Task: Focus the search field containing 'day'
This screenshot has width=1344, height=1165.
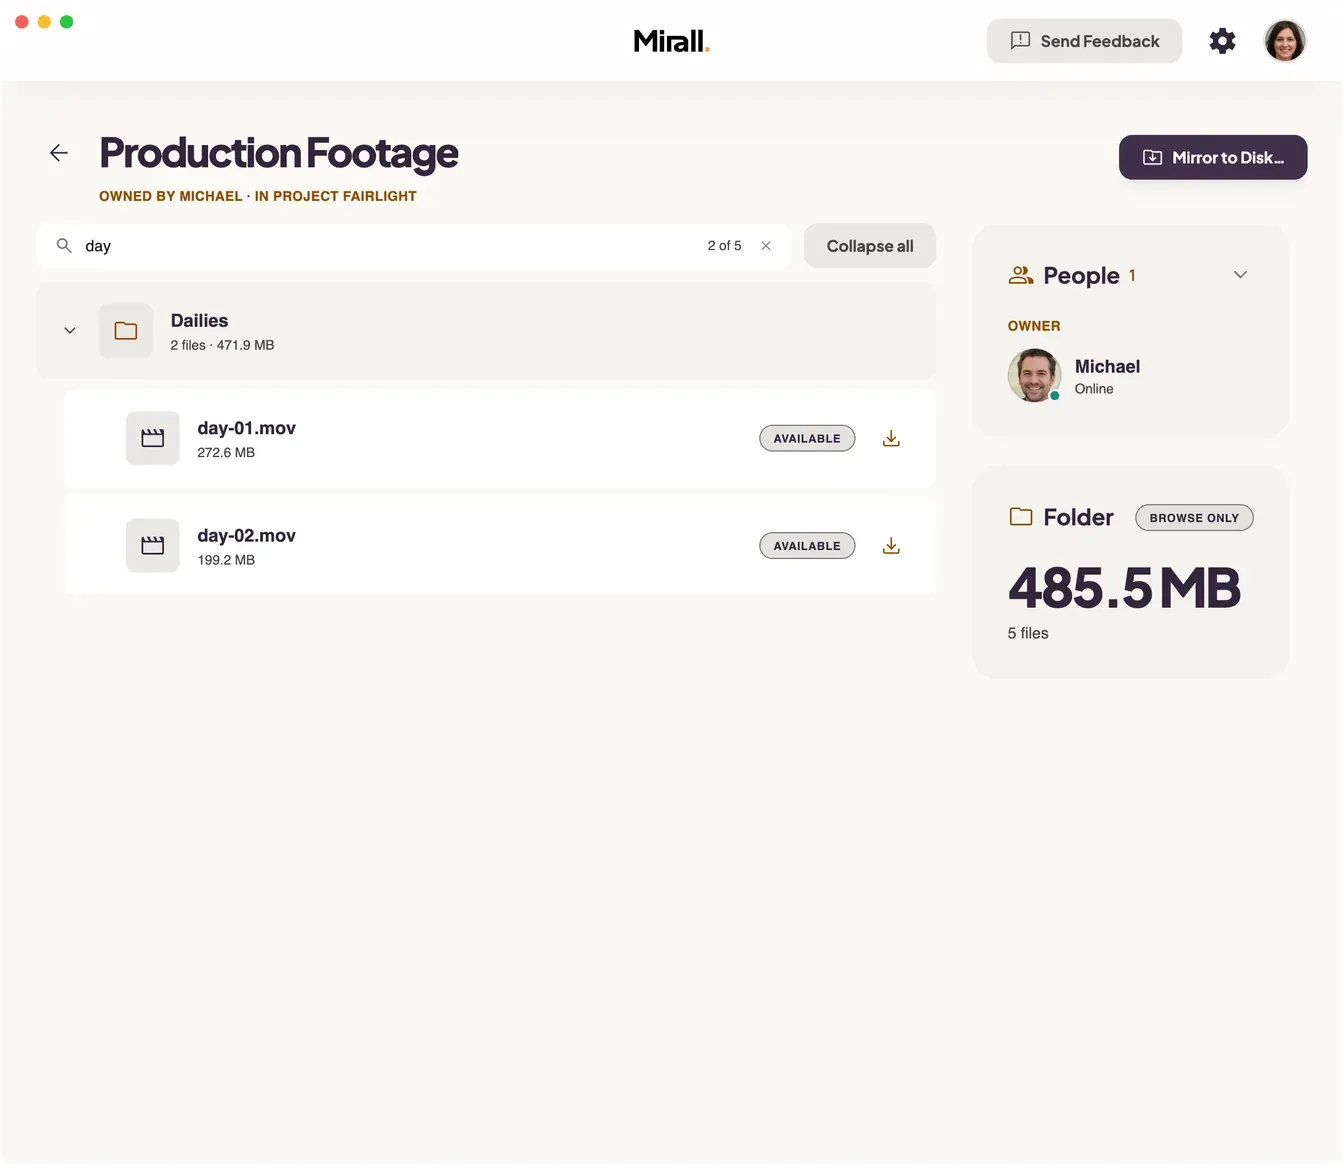Action: 413,246
